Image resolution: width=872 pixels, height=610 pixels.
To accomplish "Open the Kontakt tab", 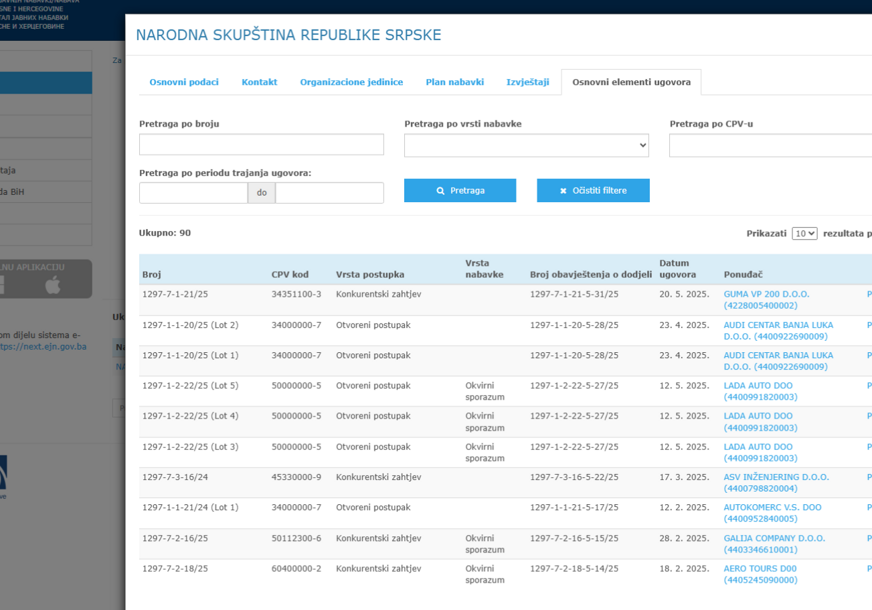I will (259, 82).
